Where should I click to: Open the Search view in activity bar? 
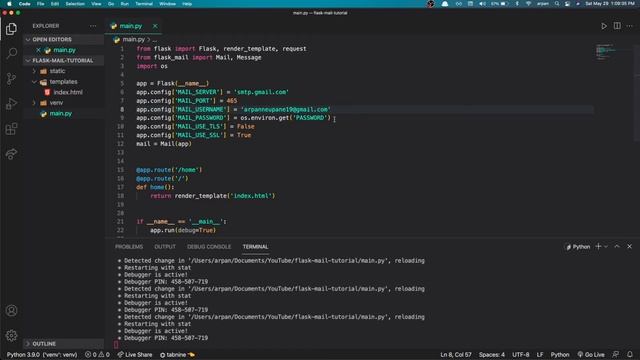pyautogui.click(x=11, y=53)
